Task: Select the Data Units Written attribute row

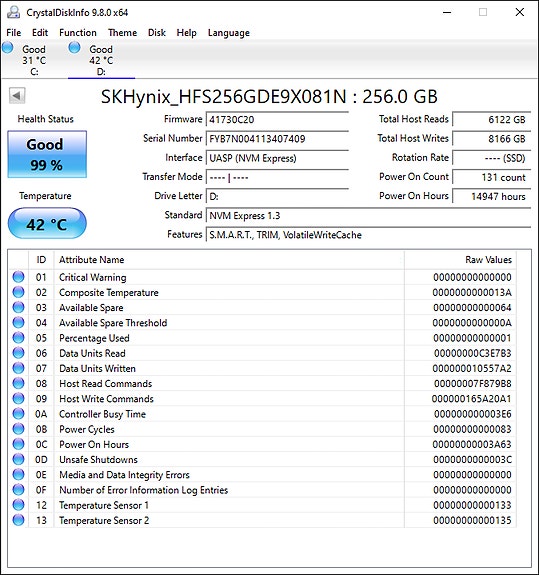Action: point(262,368)
